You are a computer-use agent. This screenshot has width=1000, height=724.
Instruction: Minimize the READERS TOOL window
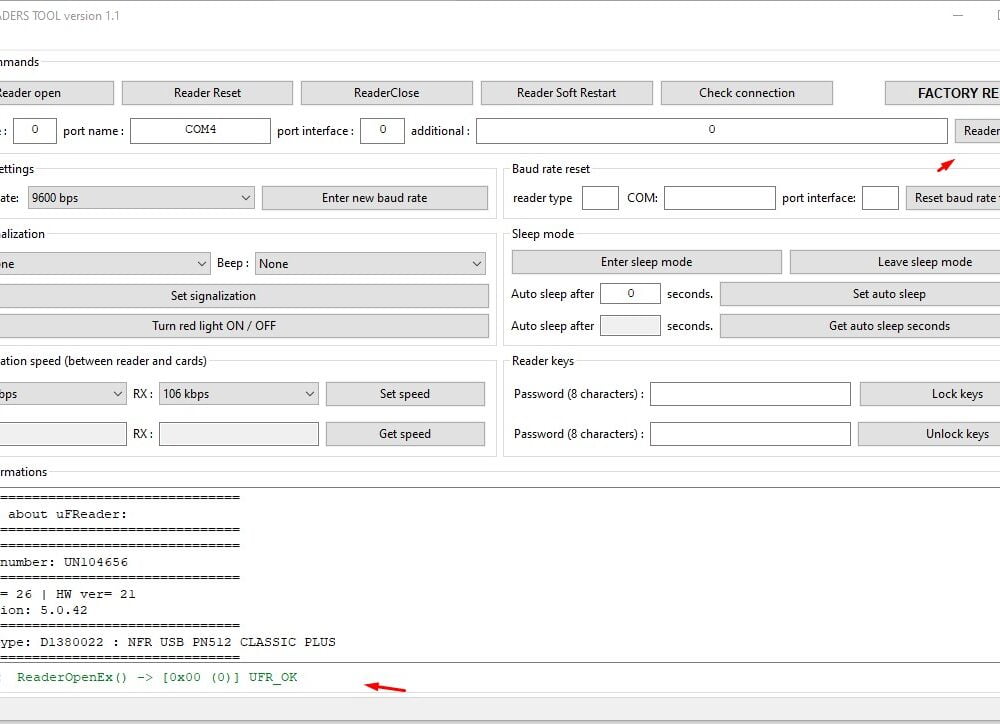click(x=958, y=15)
